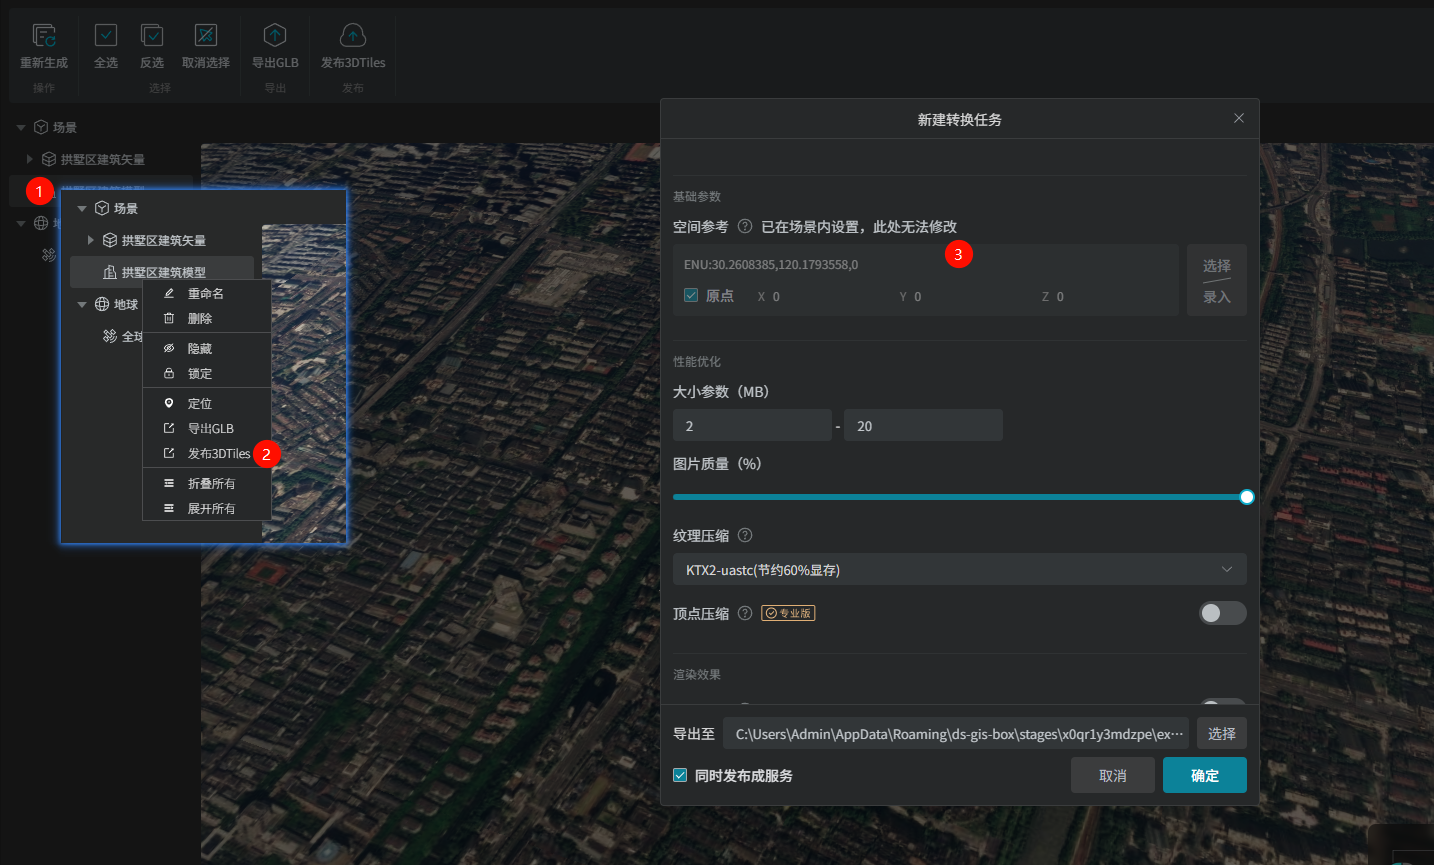Click the 重新生成 regenerate toolbar icon
1434x865 pixels.
44,37
